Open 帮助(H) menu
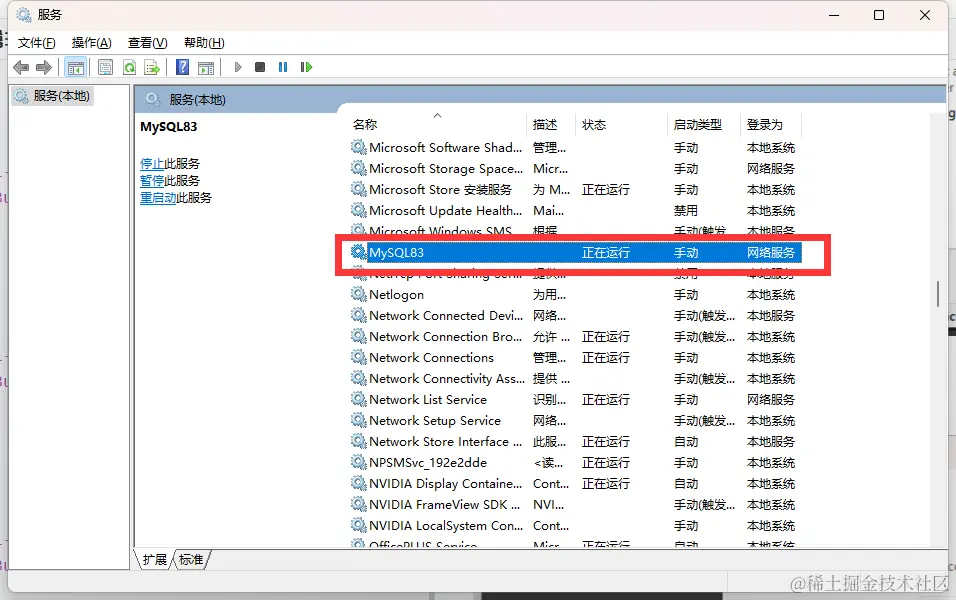This screenshot has width=956, height=600. 204,43
